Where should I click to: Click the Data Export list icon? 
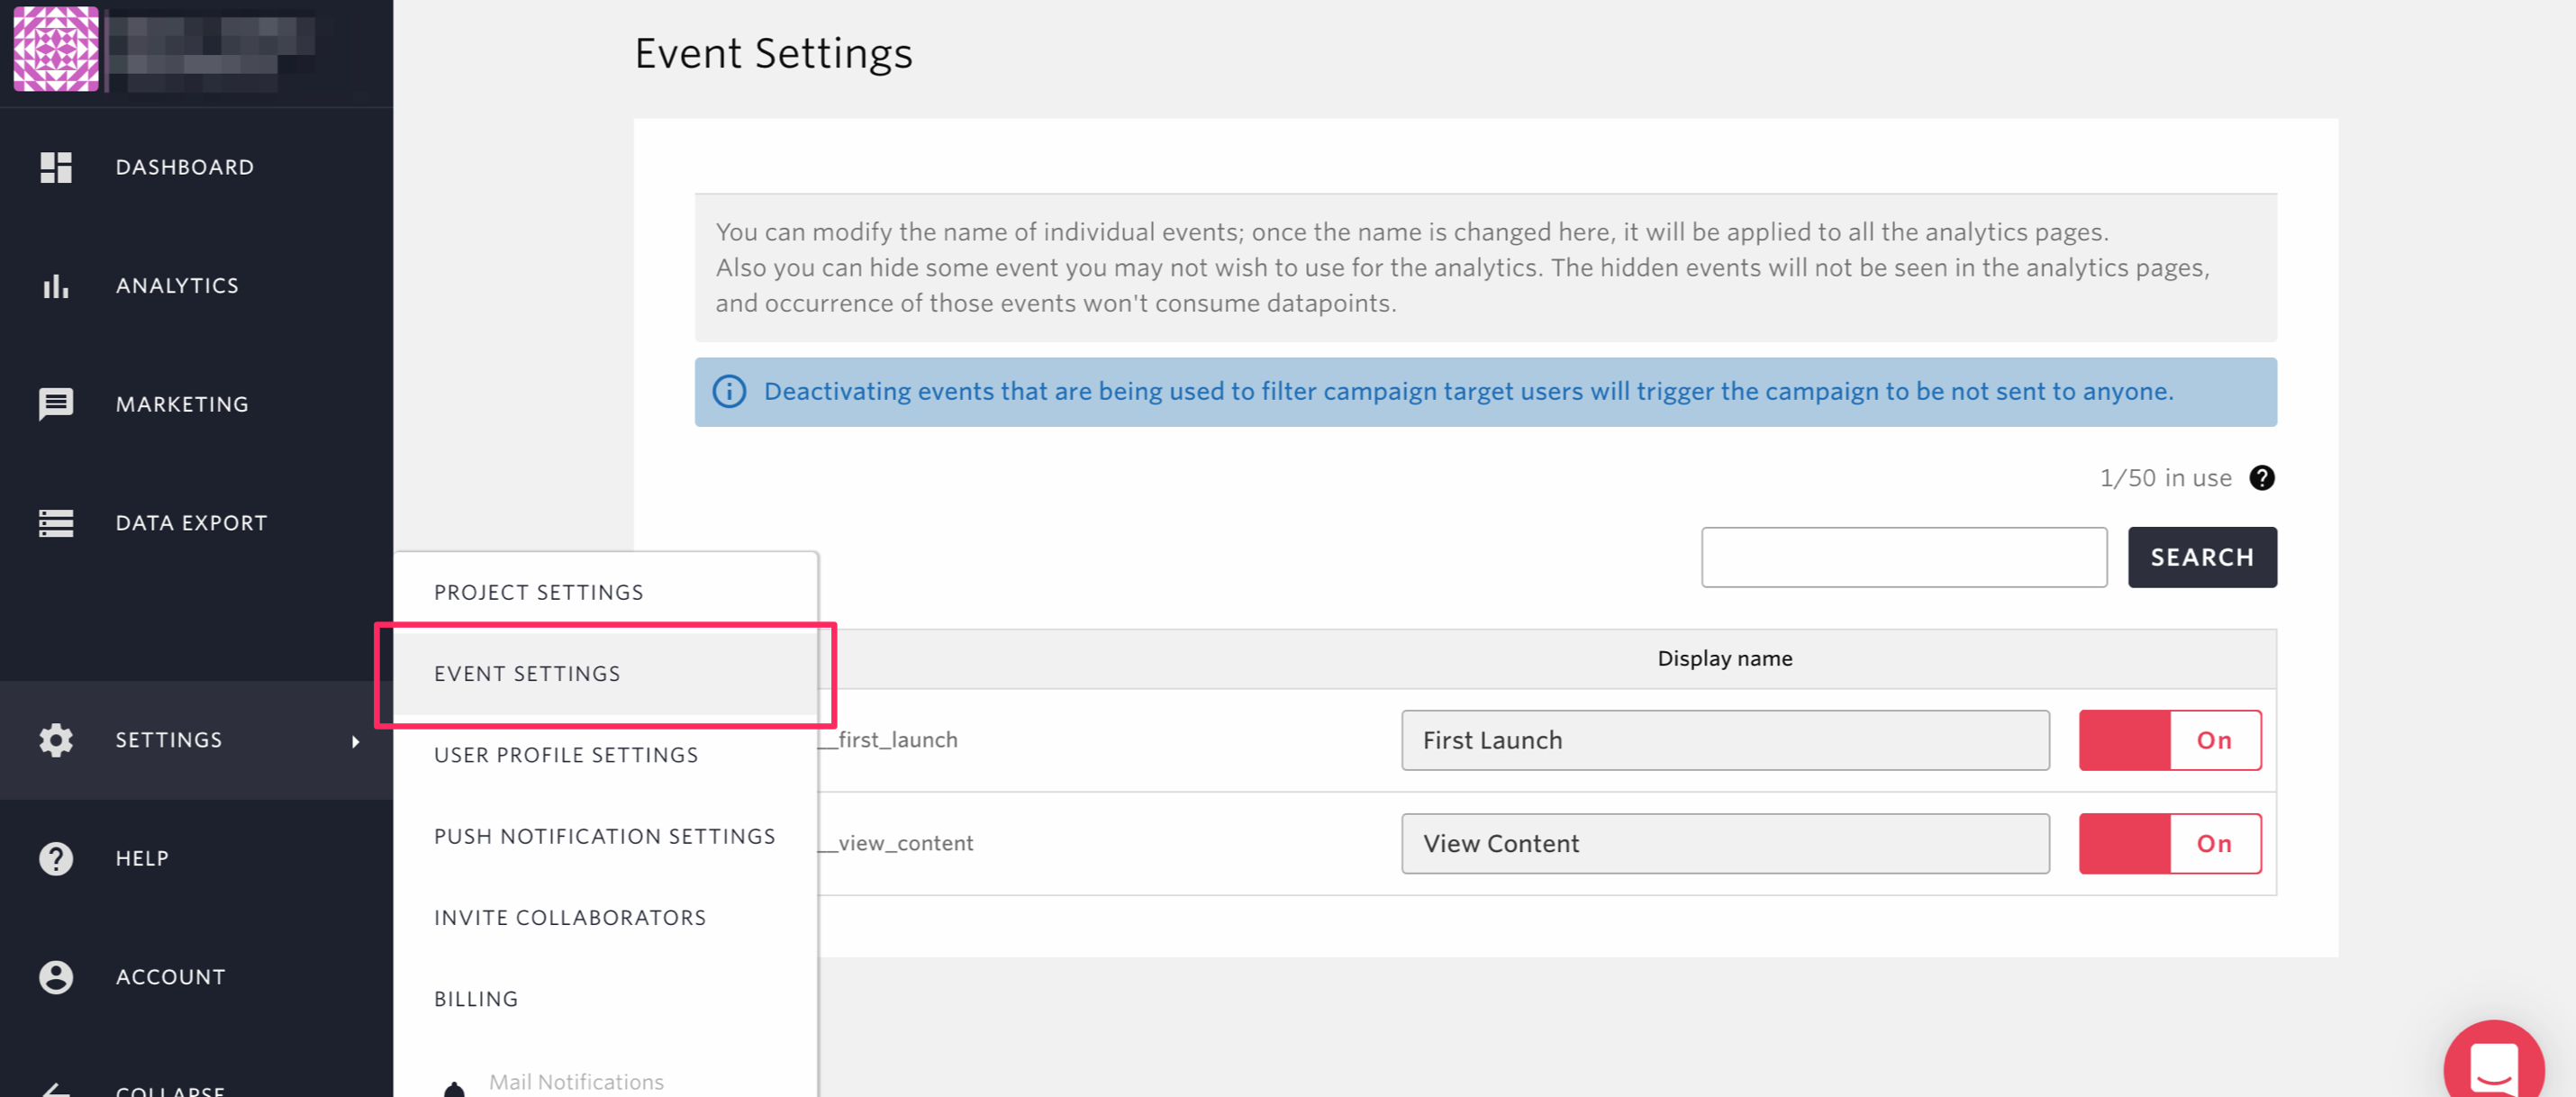pyautogui.click(x=56, y=523)
